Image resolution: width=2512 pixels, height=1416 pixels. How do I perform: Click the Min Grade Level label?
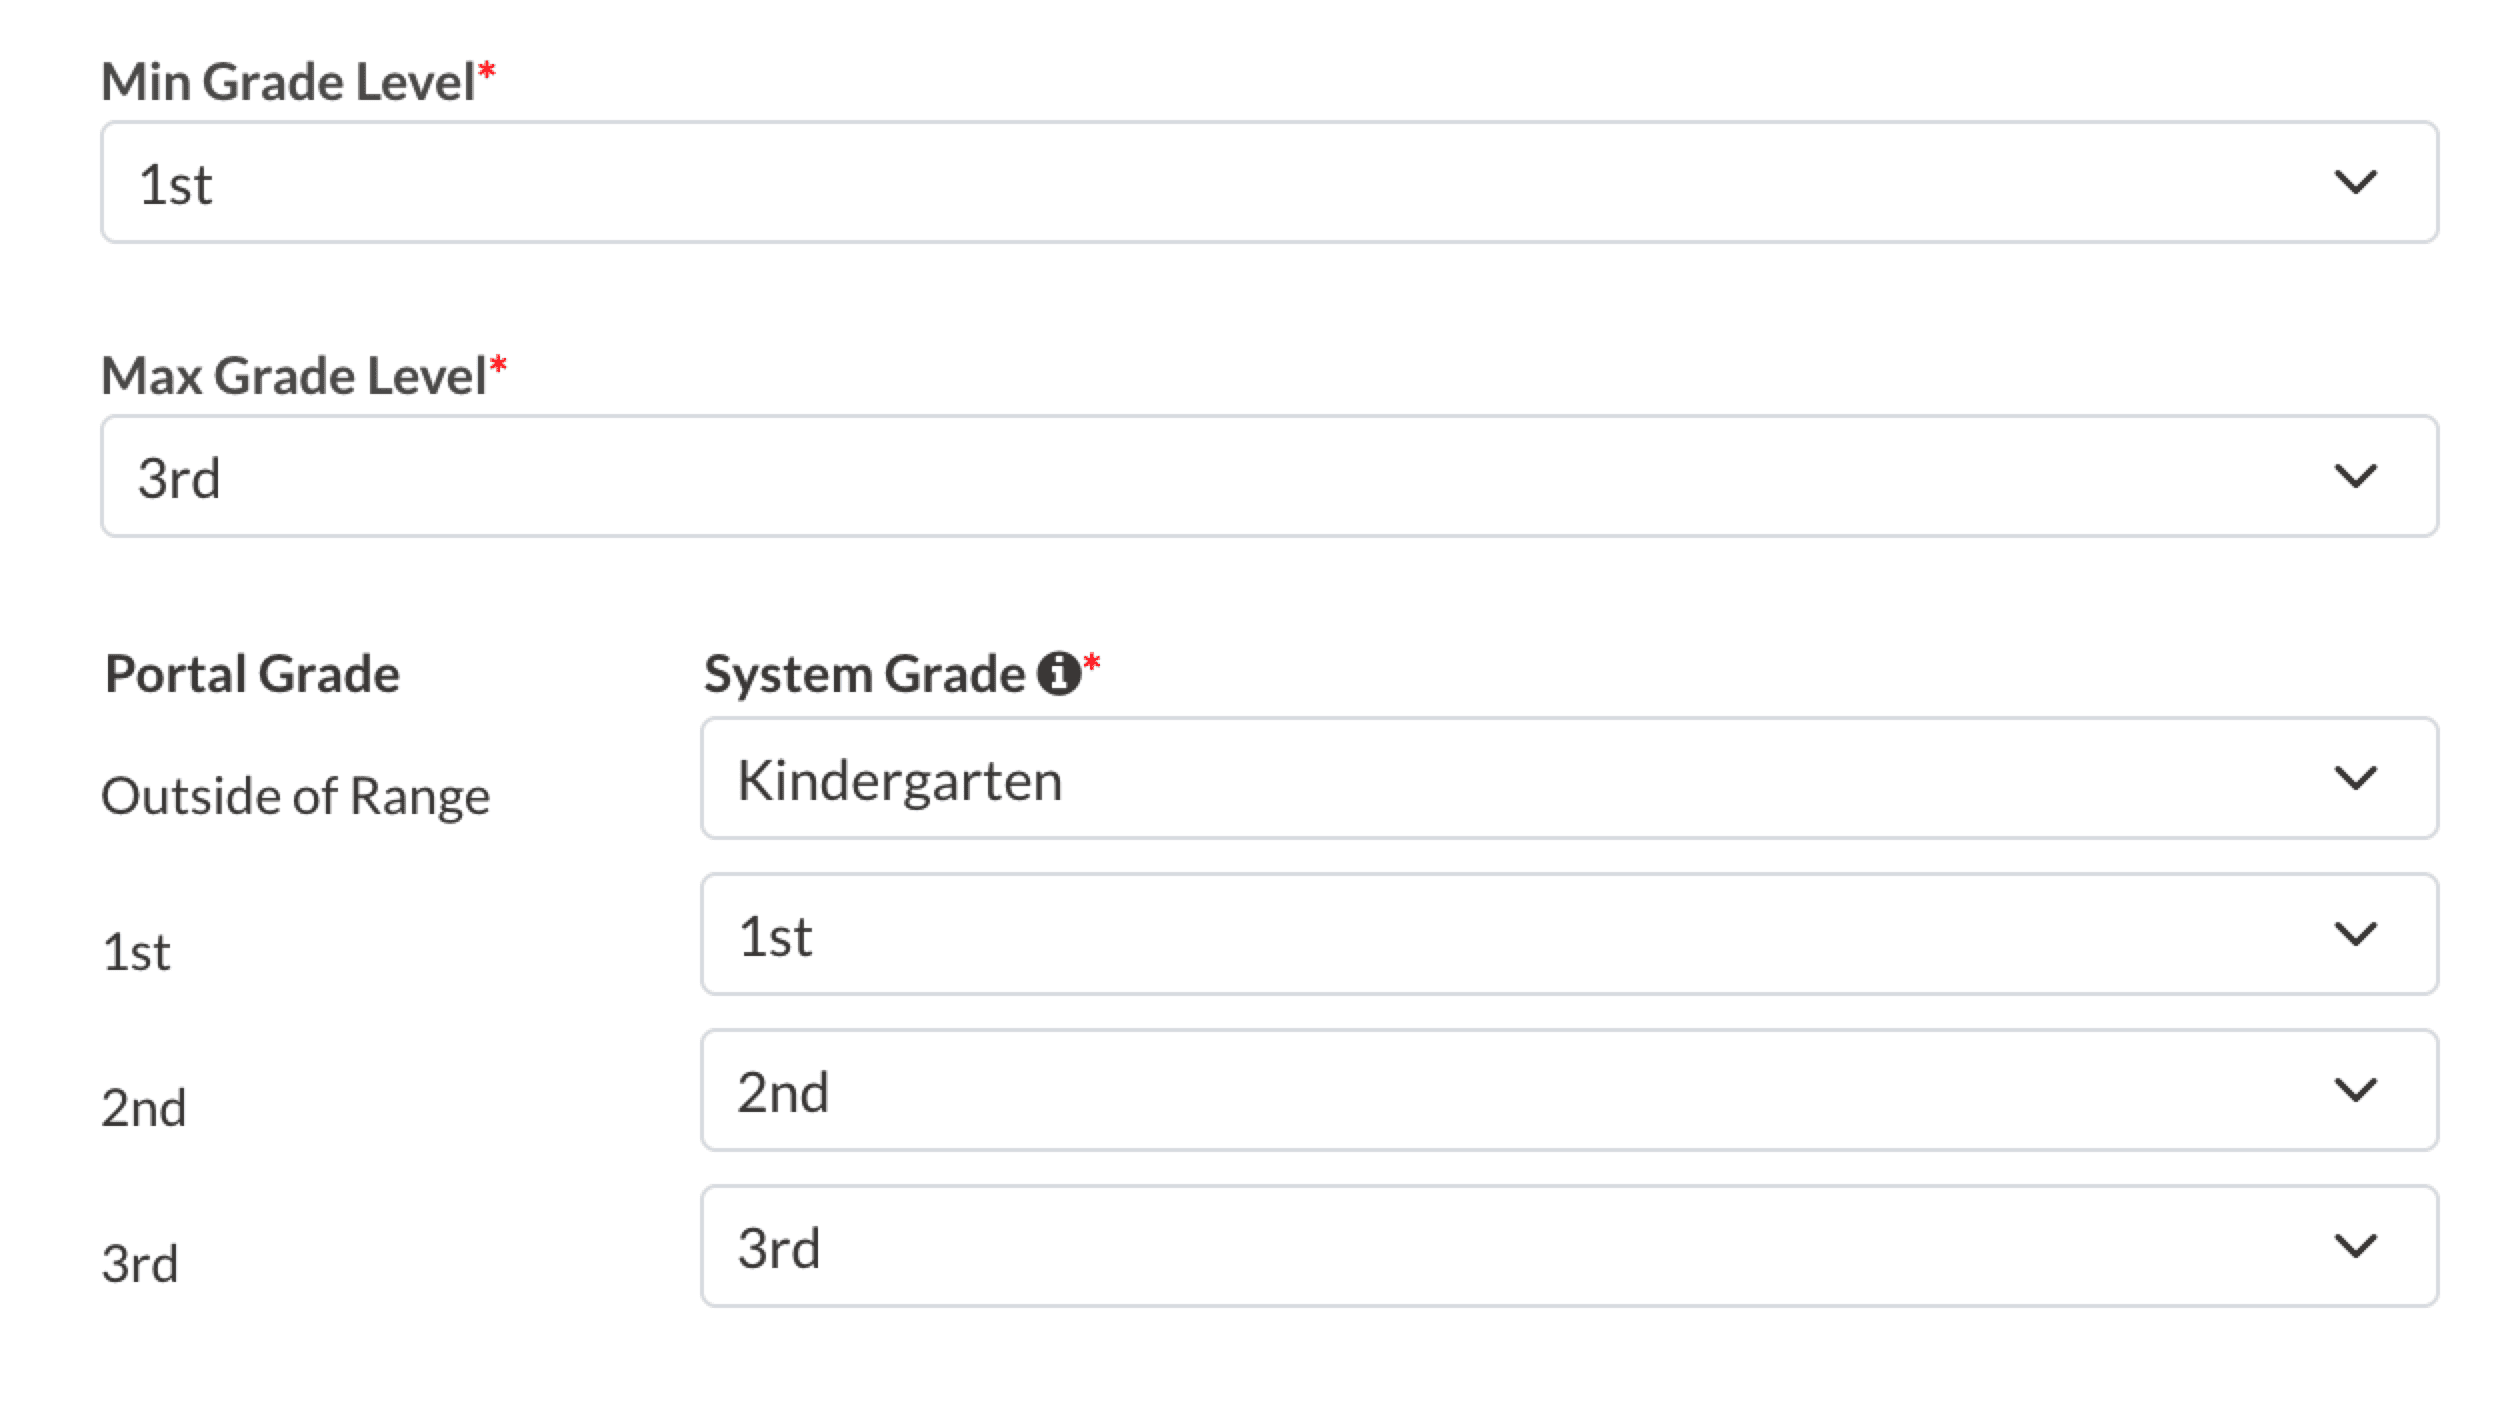288,82
